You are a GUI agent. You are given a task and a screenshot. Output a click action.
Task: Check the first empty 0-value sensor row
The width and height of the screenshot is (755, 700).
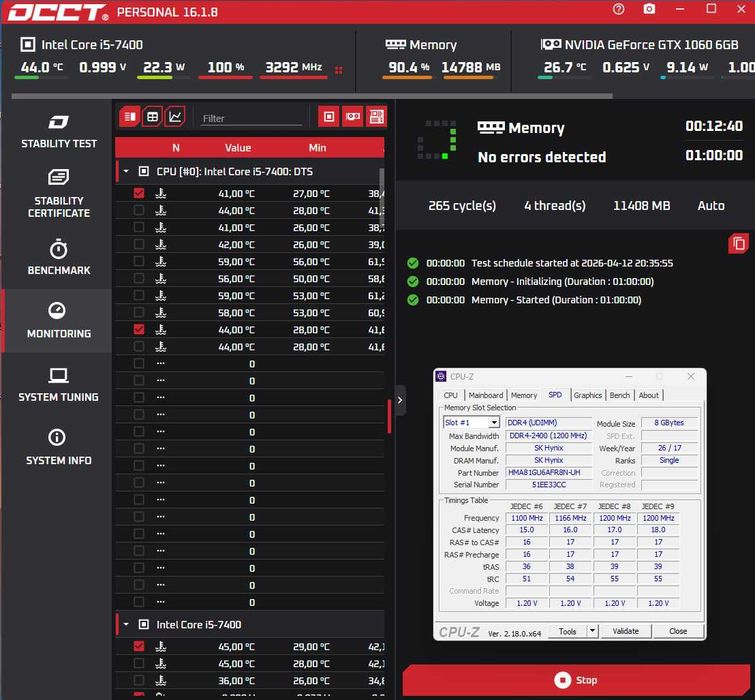coord(139,364)
